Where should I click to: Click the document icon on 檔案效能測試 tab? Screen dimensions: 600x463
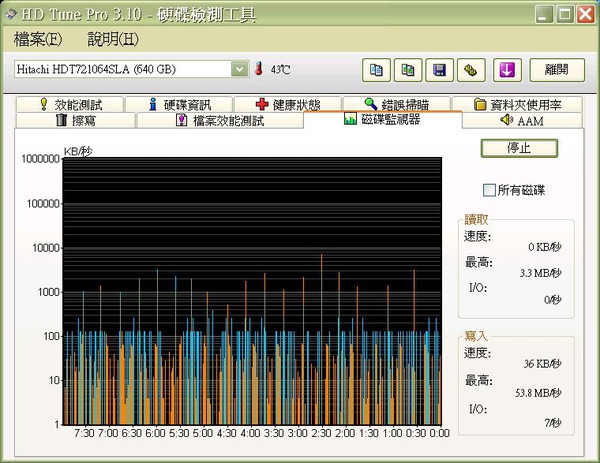coord(181,120)
